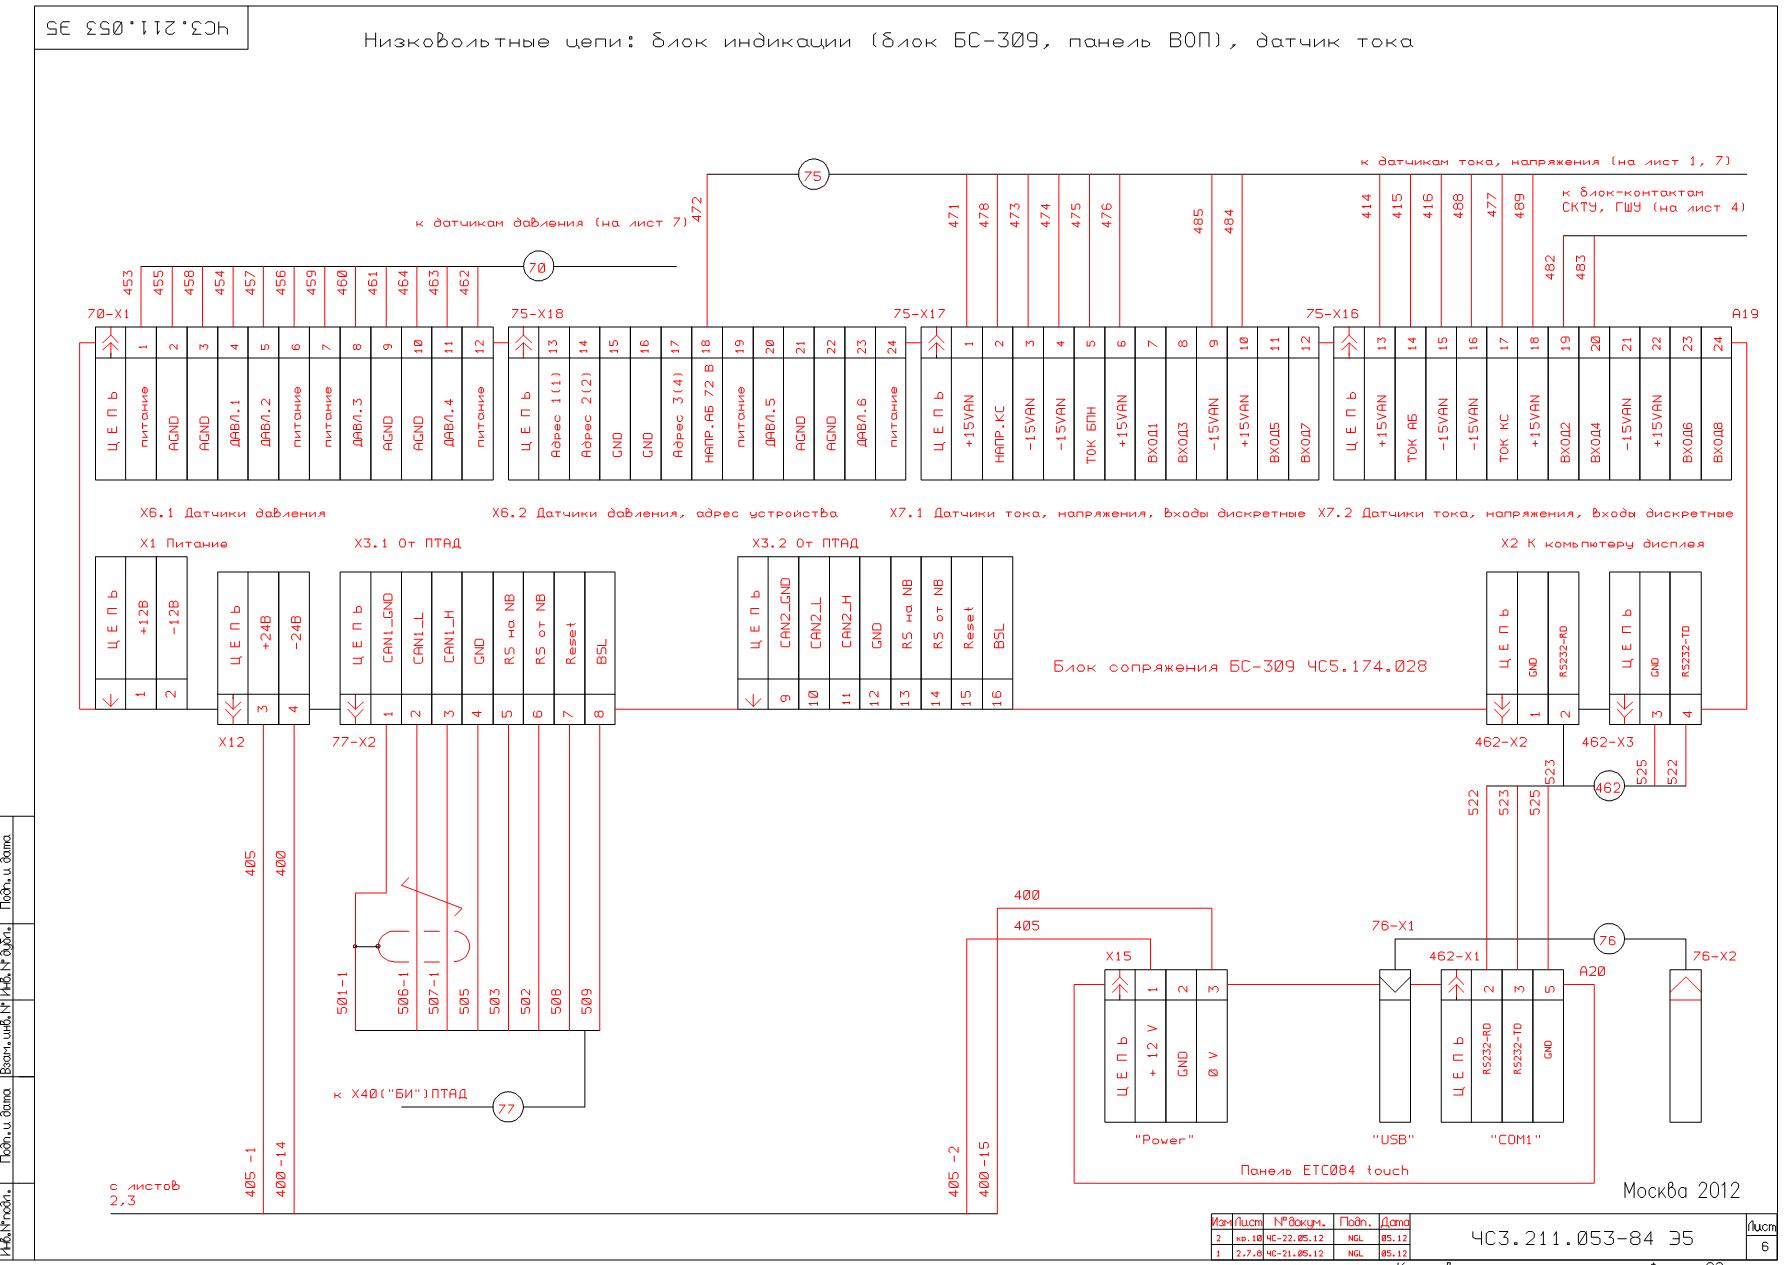
Task: Select the note 'к датчикам давления (на лист 7)'
Action: (551, 223)
